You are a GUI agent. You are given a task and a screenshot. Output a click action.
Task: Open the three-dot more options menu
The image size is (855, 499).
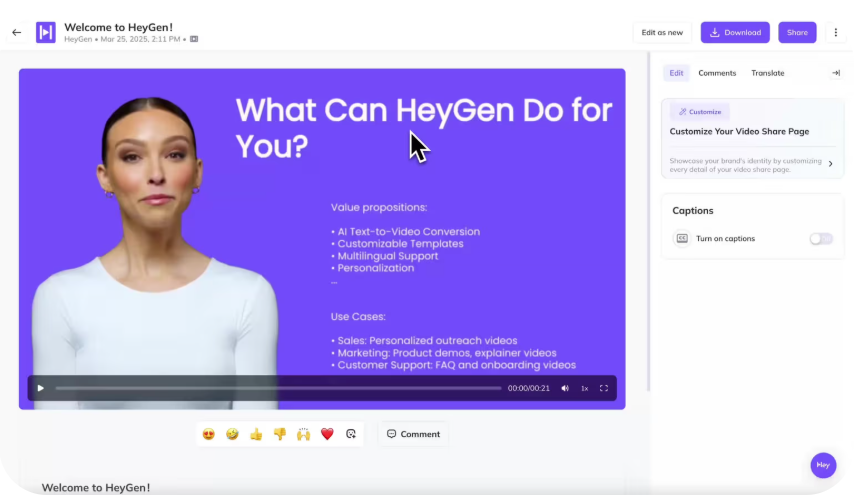coord(835,33)
